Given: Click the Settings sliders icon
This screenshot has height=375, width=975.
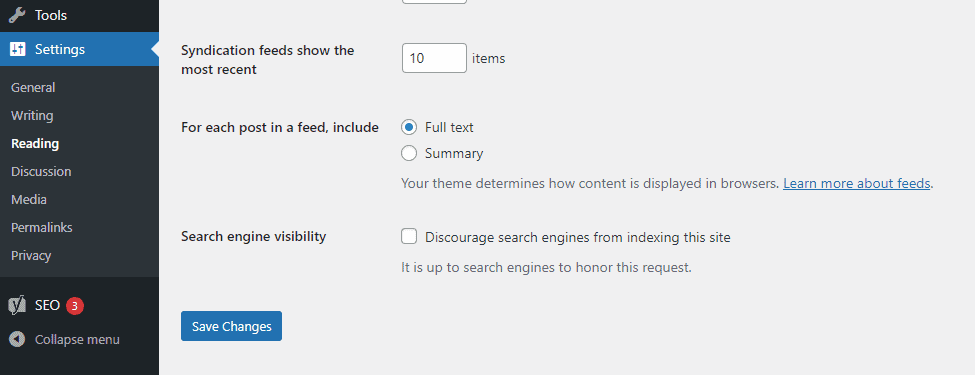Looking at the screenshot, I should coord(17,49).
